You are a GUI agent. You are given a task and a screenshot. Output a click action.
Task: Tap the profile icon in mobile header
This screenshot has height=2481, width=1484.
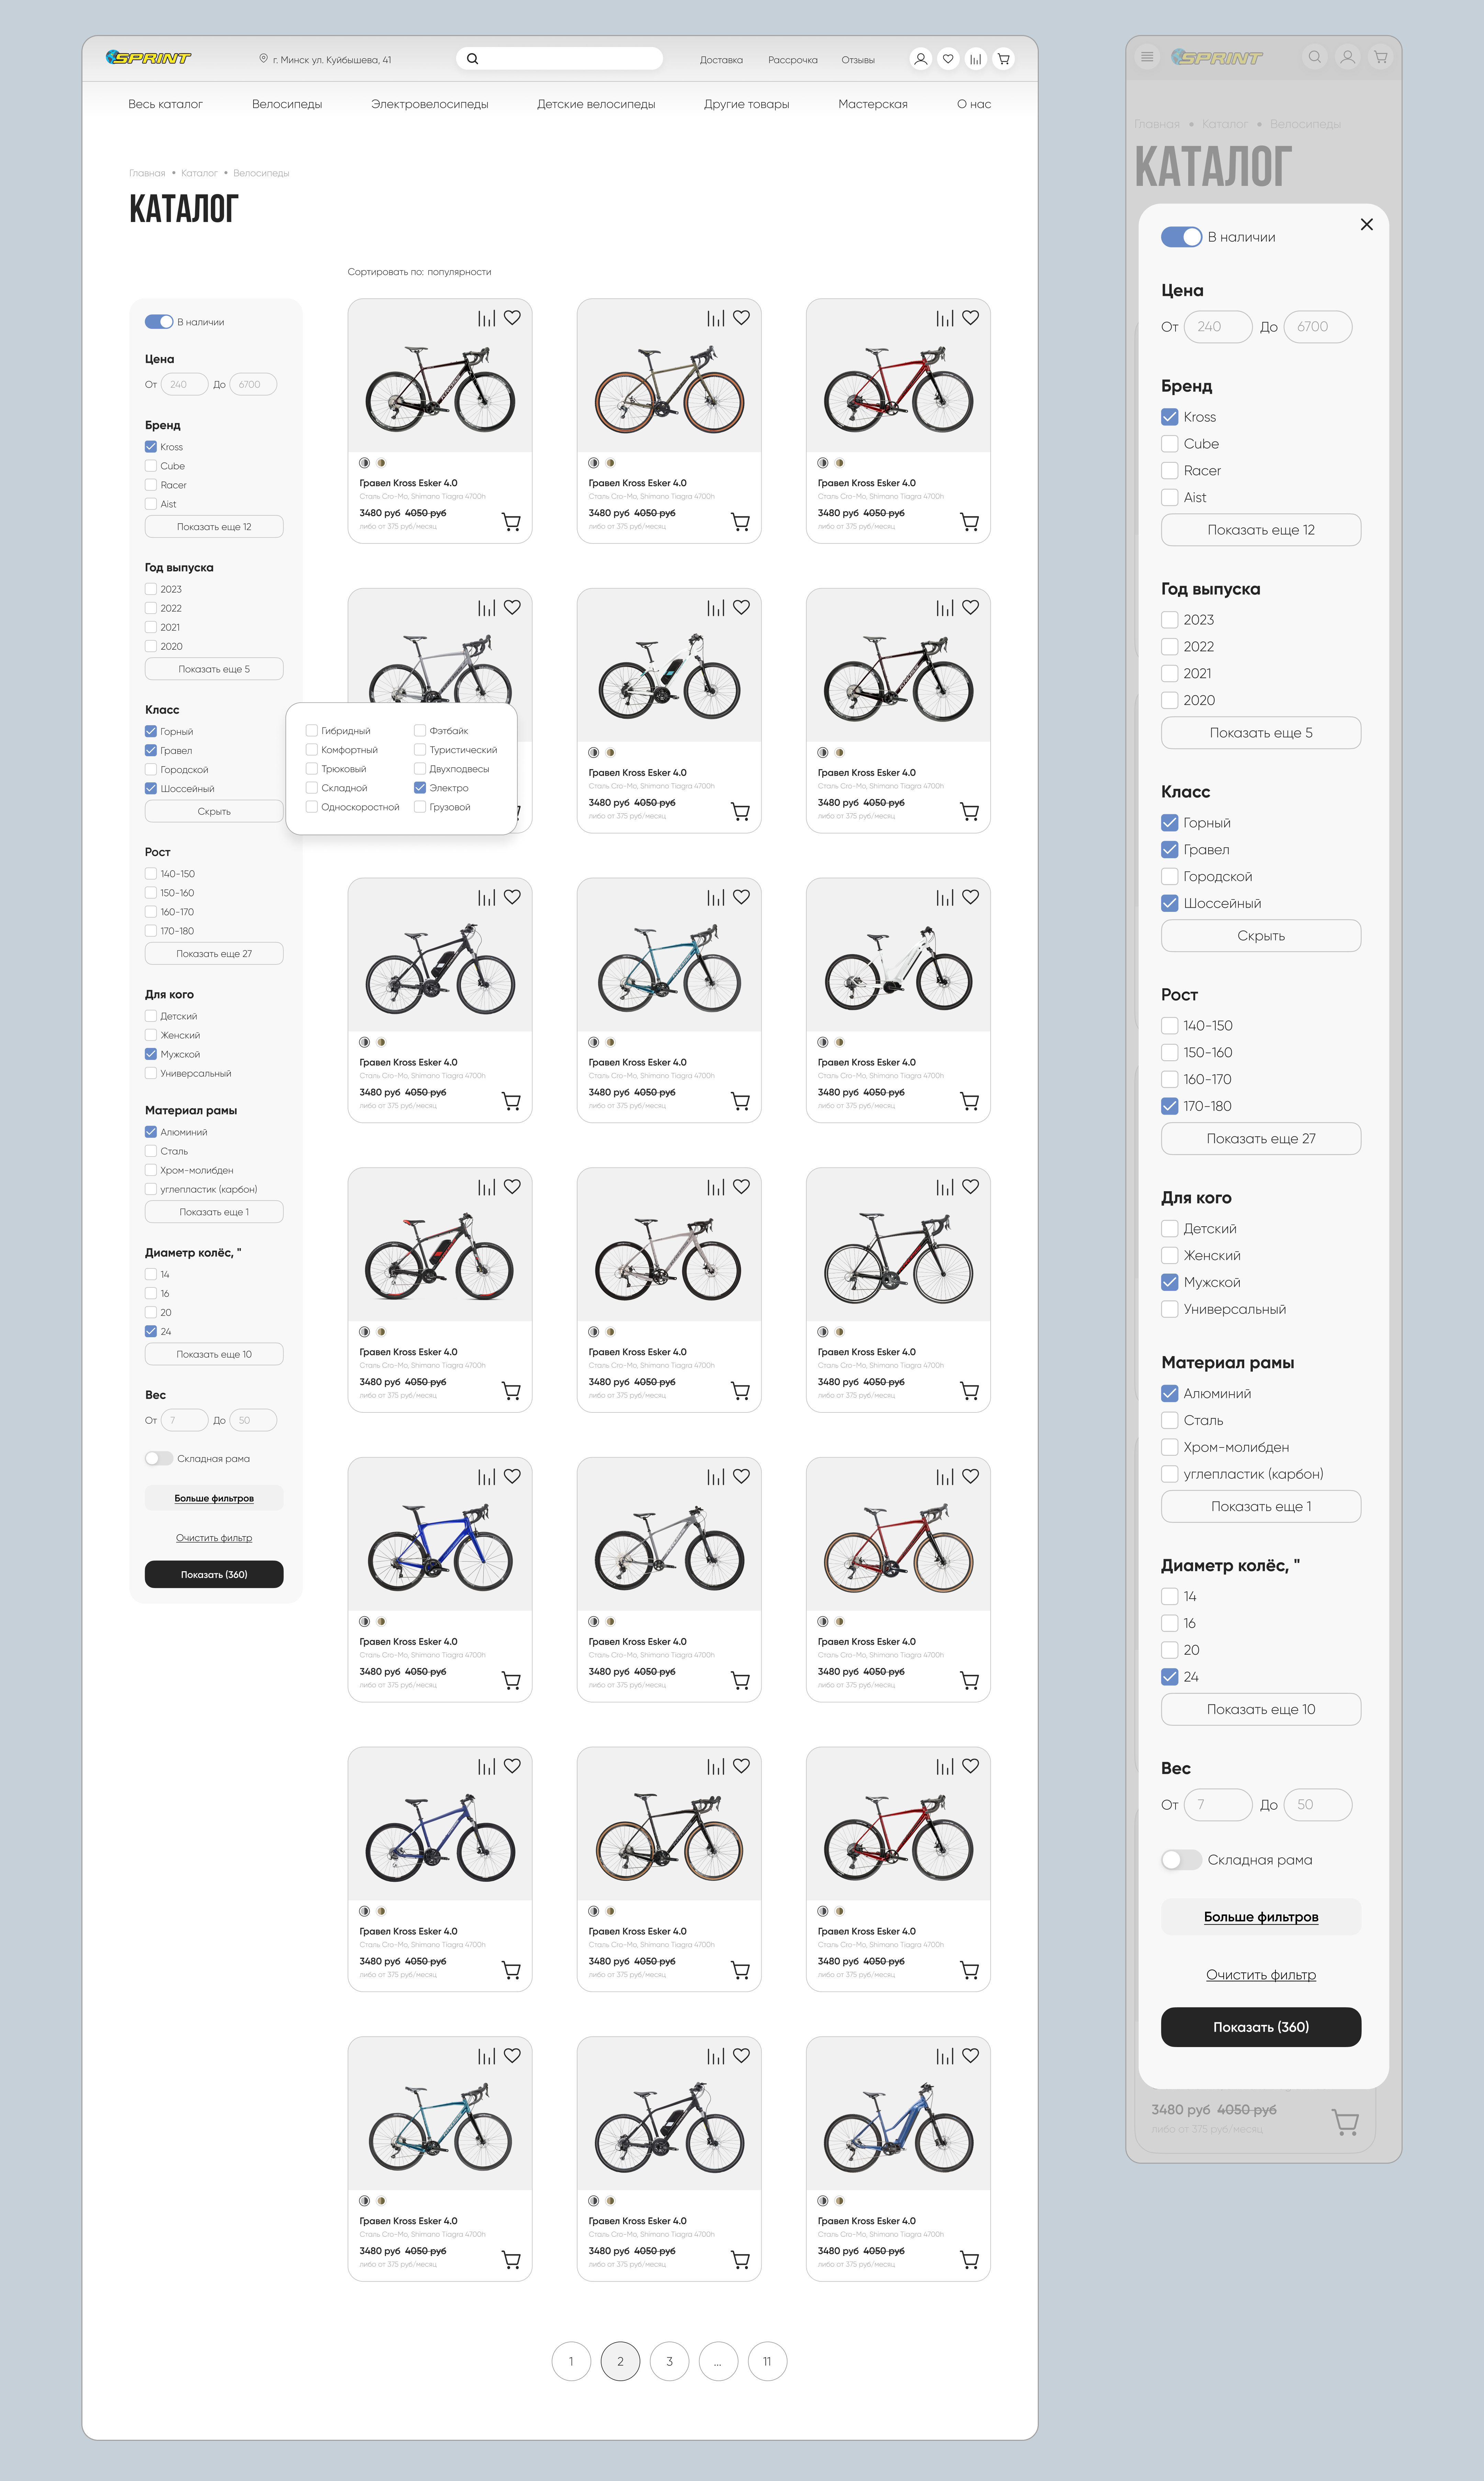click(x=1348, y=57)
